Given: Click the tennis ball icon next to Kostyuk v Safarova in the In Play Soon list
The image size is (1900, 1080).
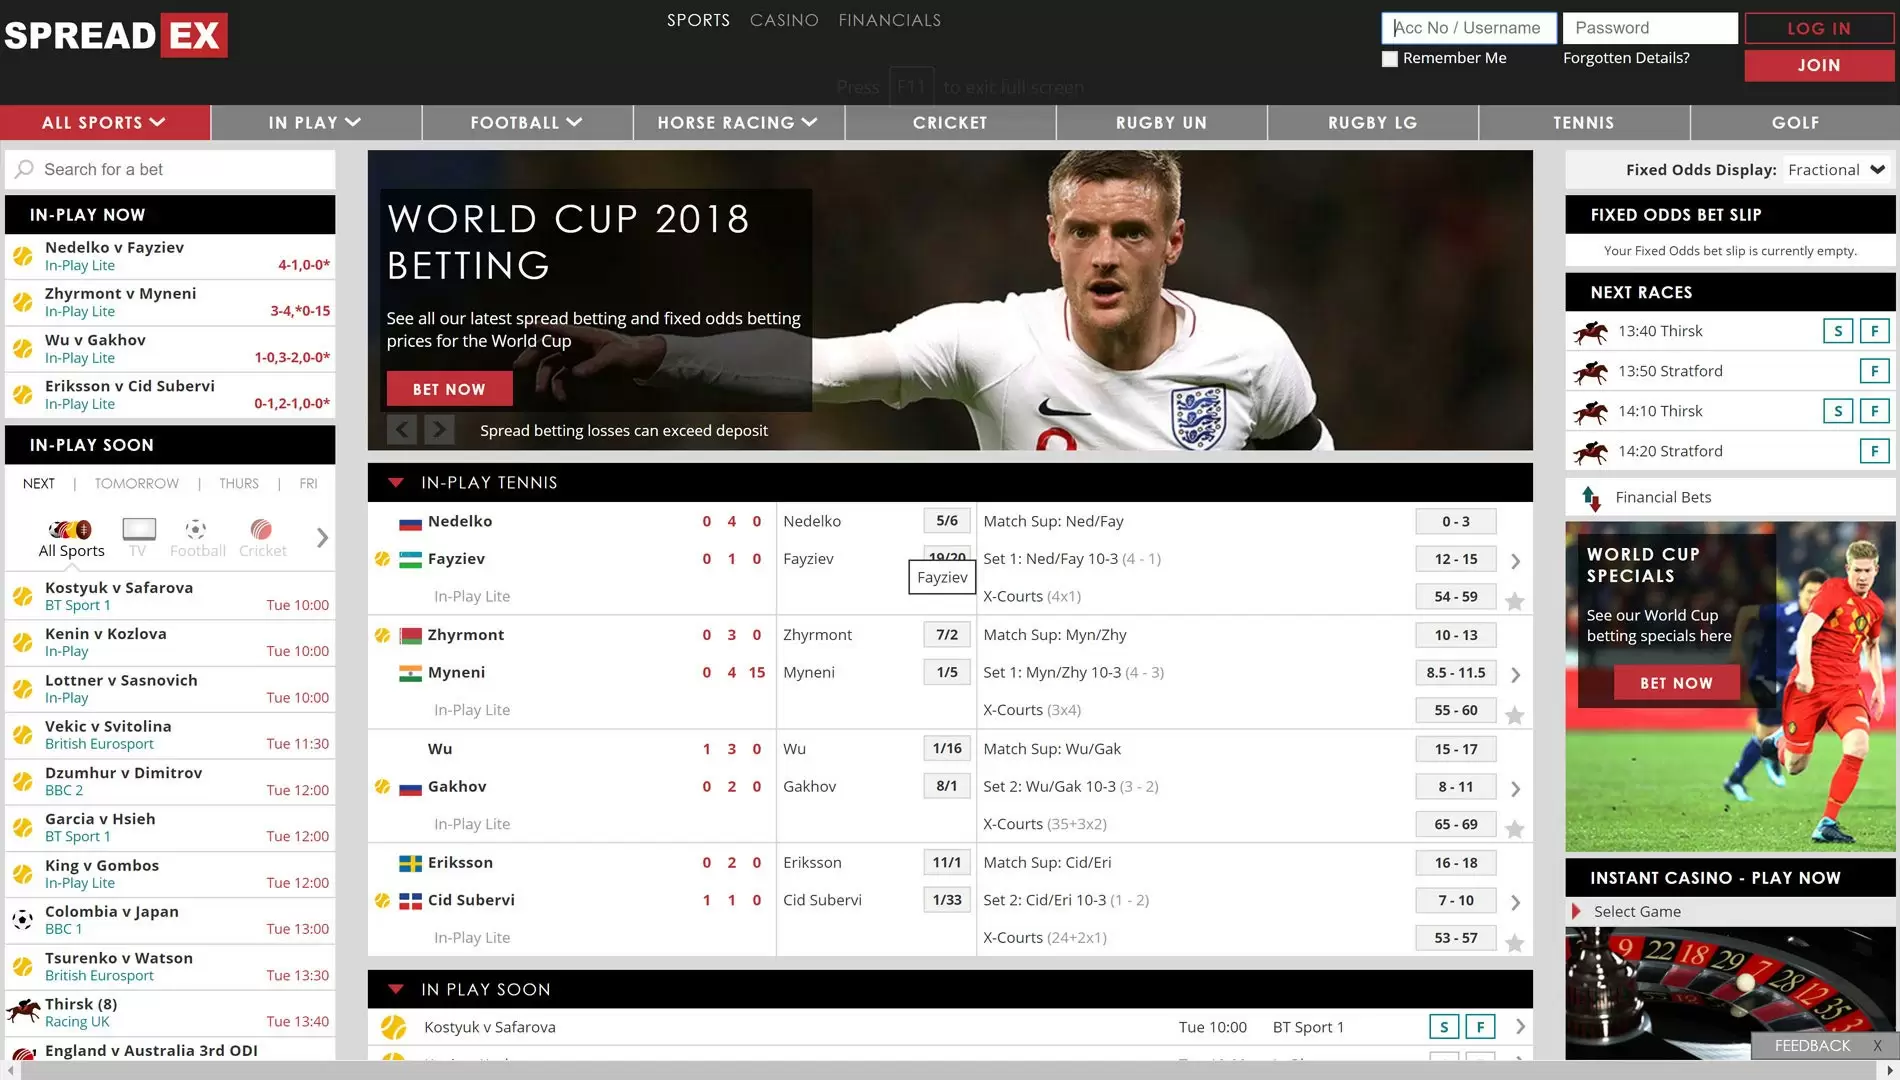Looking at the screenshot, I should (393, 1027).
